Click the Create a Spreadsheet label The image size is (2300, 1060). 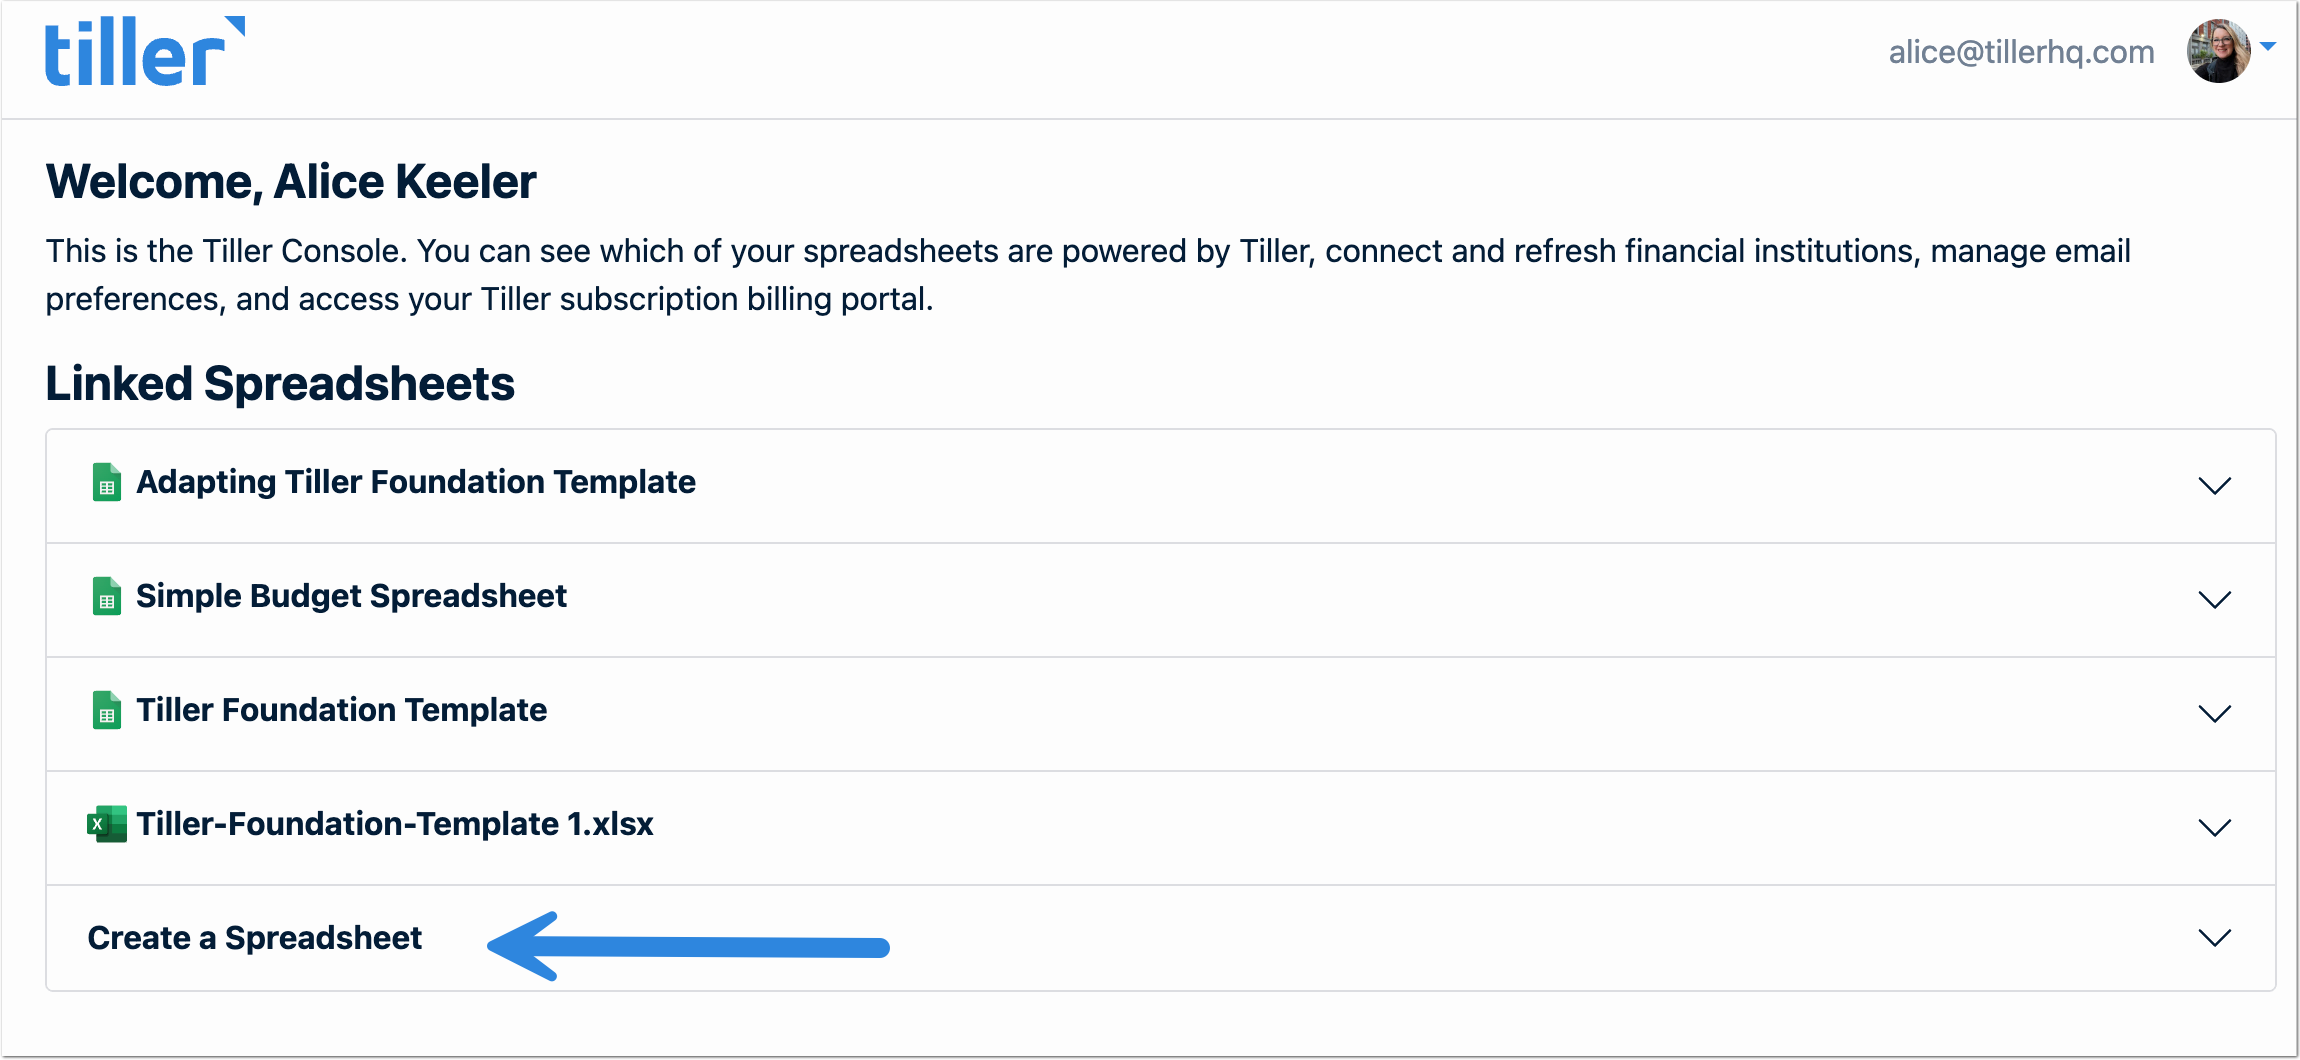(x=255, y=938)
